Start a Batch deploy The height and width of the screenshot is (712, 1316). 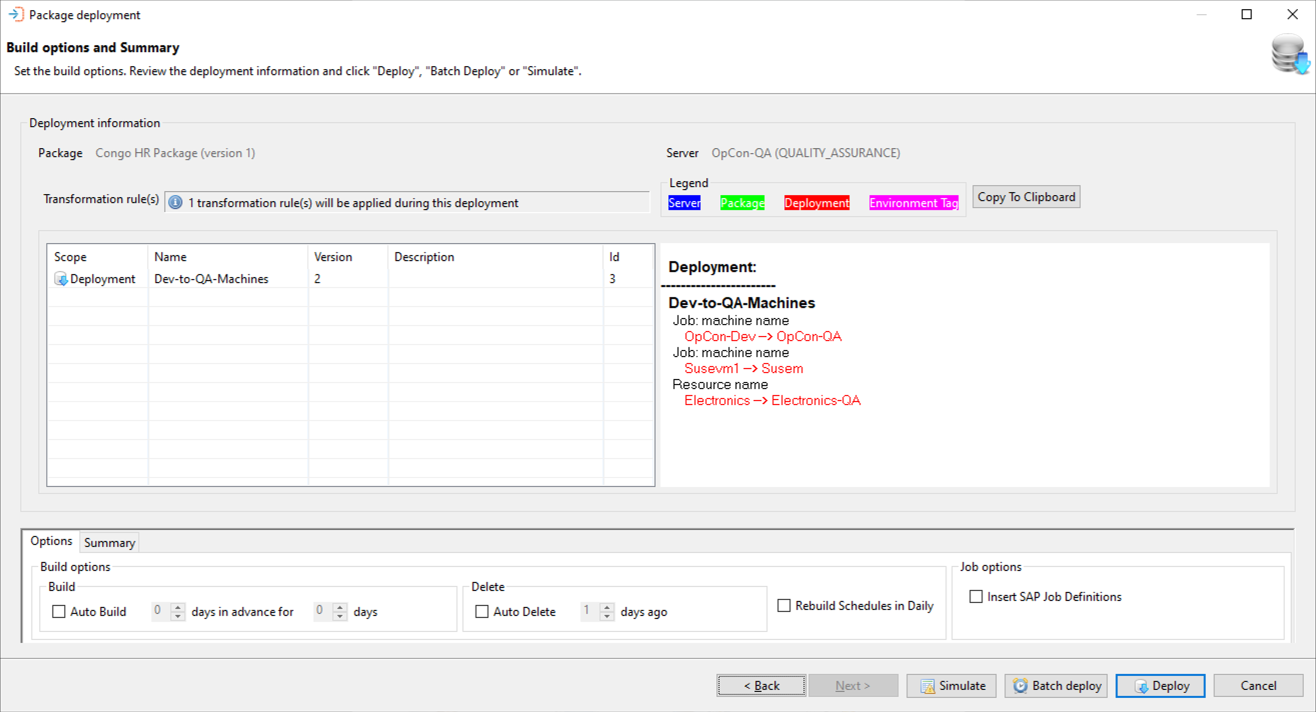(x=1056, y=686)
